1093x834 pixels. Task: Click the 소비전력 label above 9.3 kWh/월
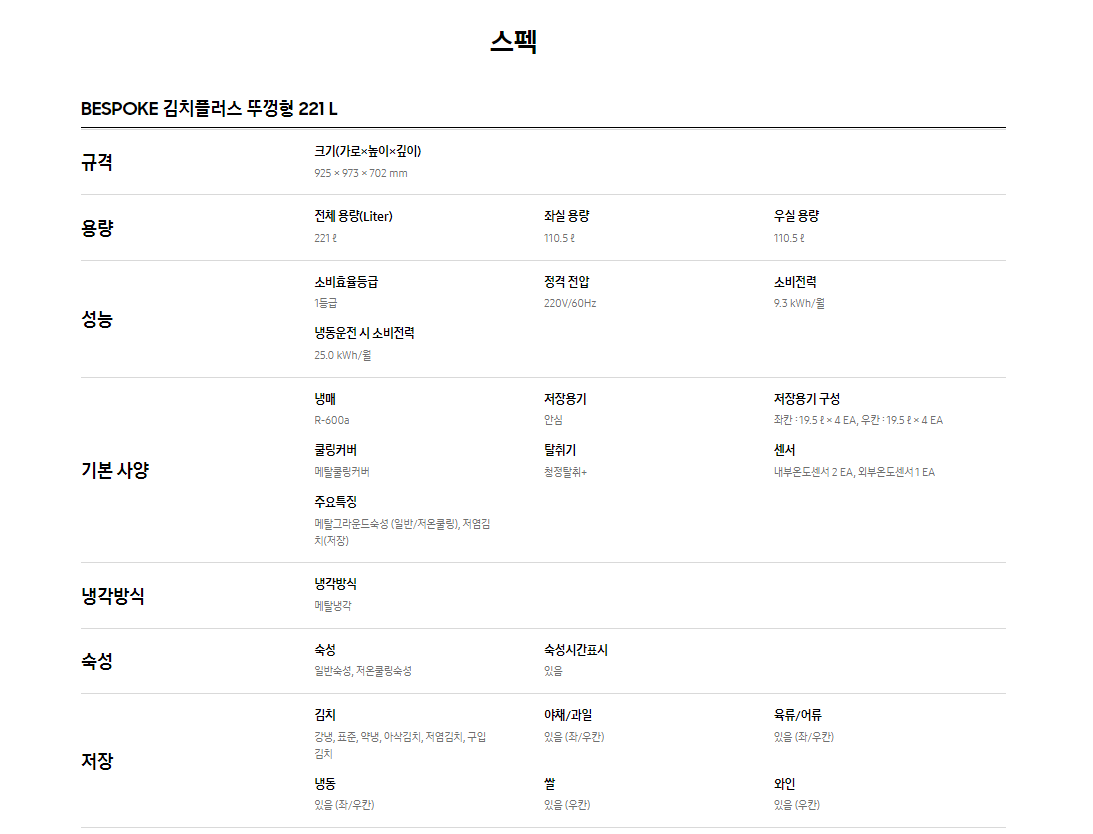coord(795,282)
